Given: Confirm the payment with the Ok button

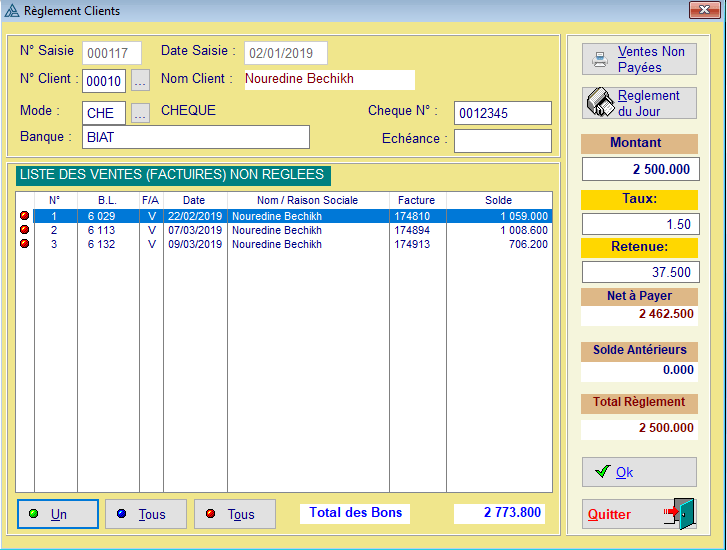Looking at the screenshot, I should pos(639,472).
